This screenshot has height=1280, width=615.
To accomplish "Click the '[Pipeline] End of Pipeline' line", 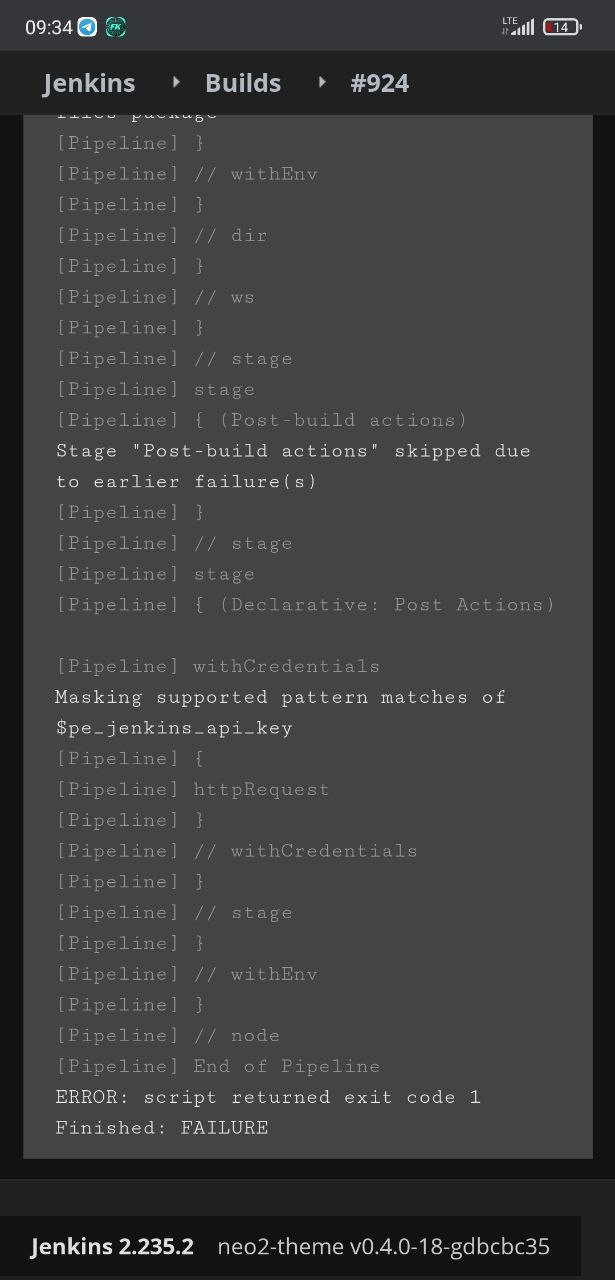I will click(218, 1066).
